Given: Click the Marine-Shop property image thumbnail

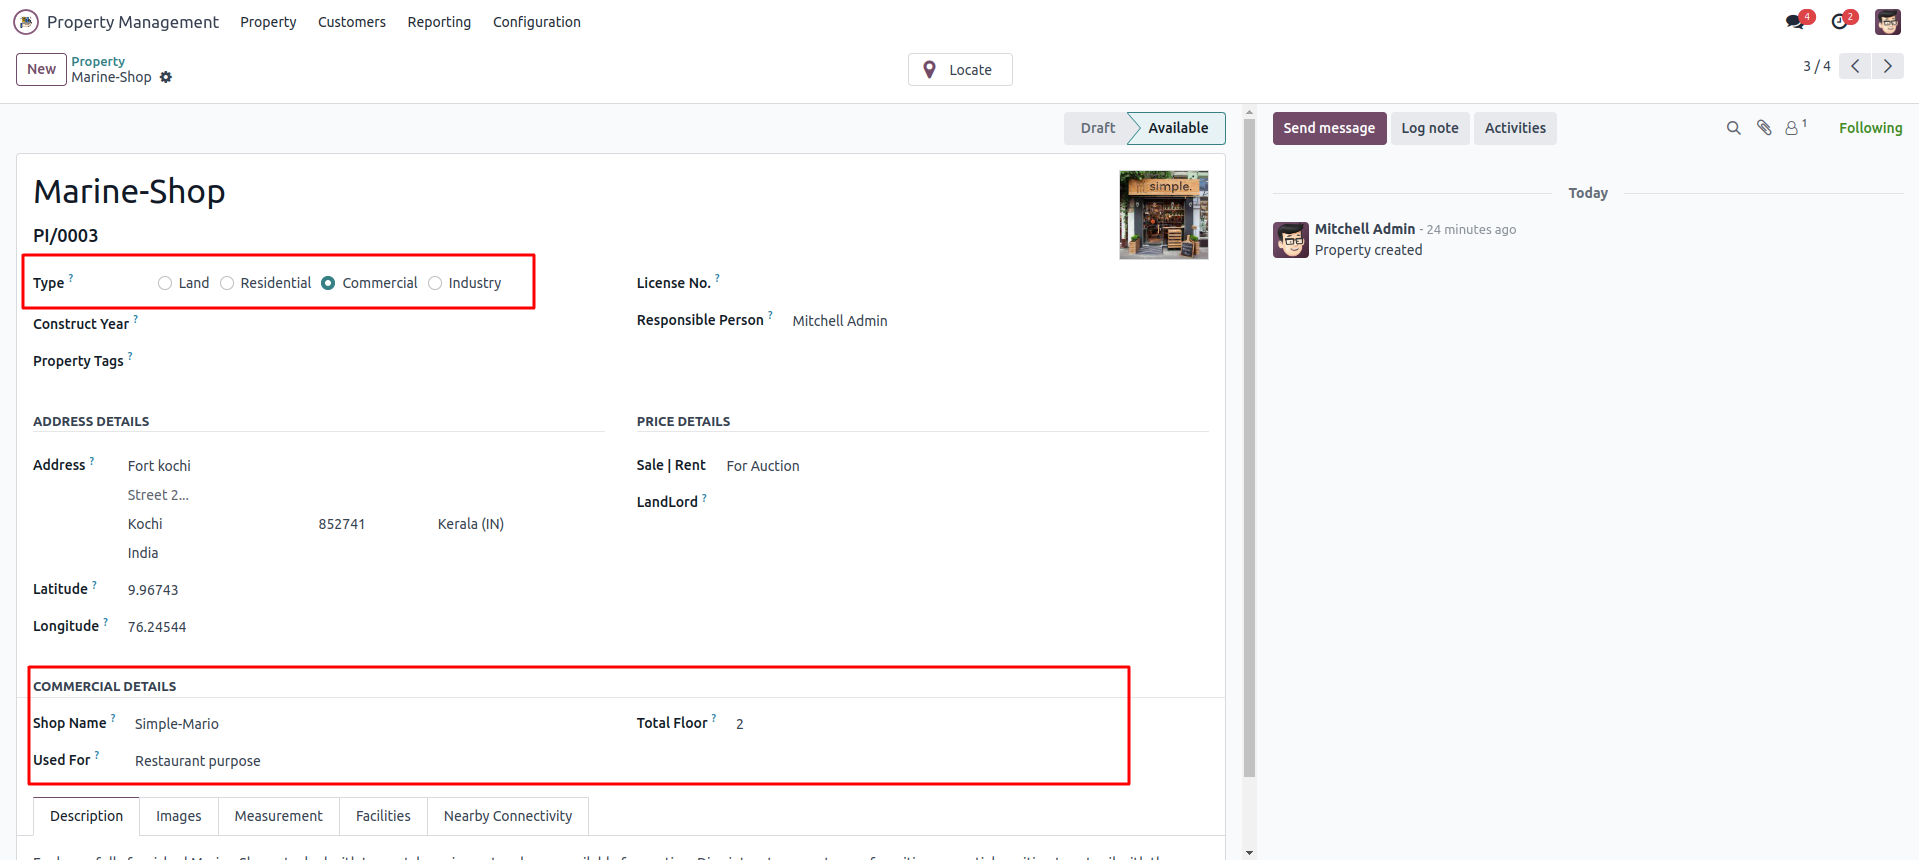Looking at the screenshot, I should (1164, 215).
